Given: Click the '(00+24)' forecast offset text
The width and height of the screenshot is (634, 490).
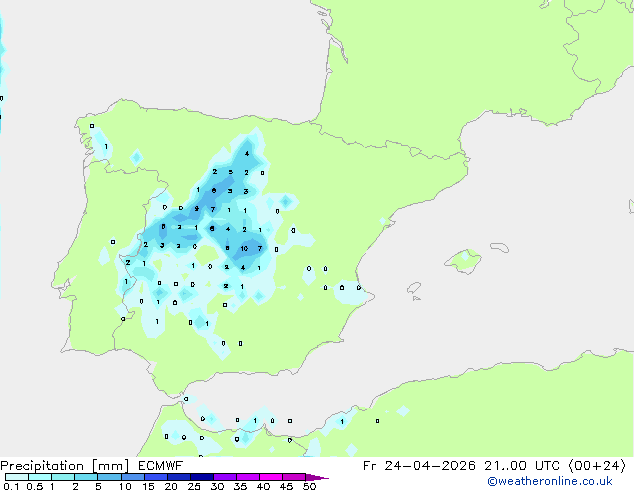Looking at the screenshot, I should 597,466.
